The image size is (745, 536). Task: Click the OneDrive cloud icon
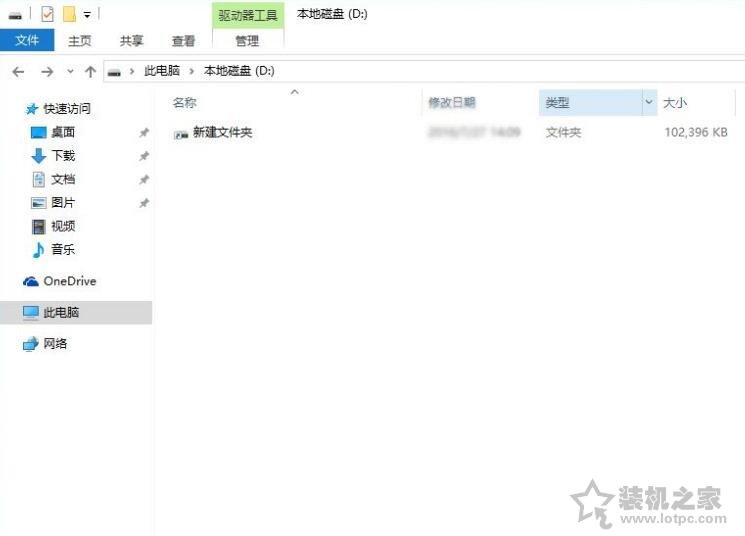(31, 282)
